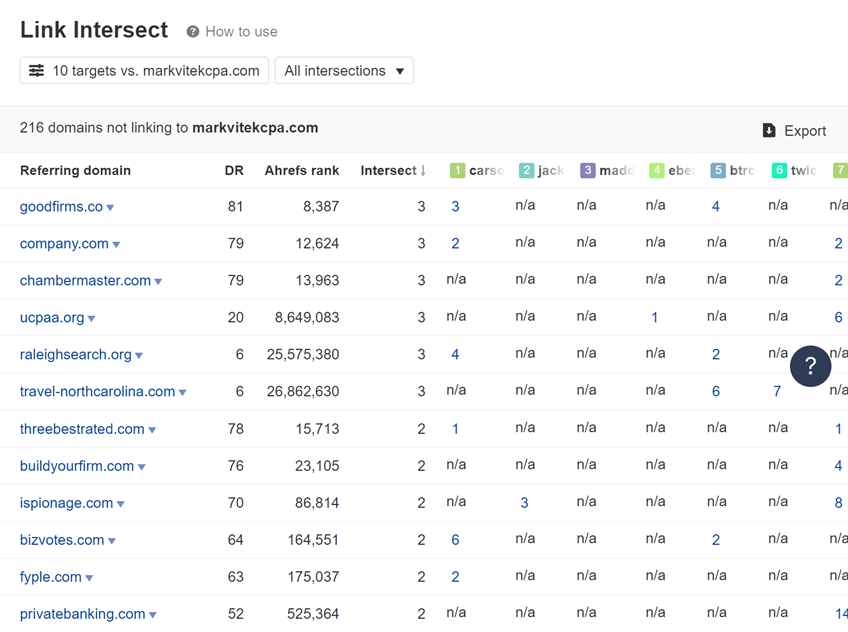Open the ispionage.com referring domain link
This screenshot has width=848, height=632.
66,503
